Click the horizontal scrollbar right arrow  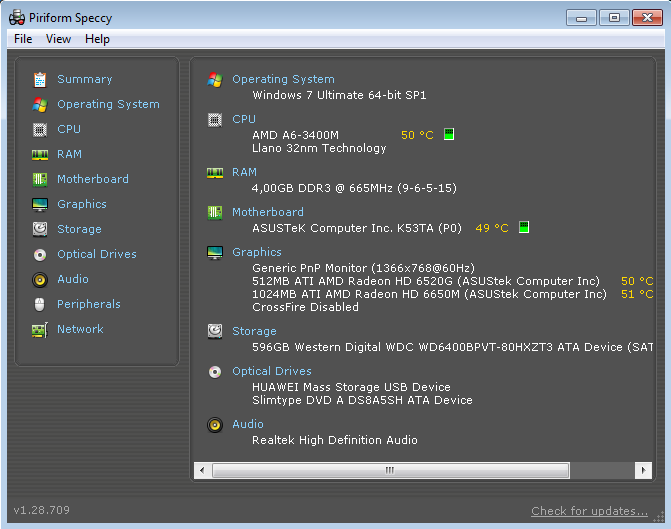point(643,470)
